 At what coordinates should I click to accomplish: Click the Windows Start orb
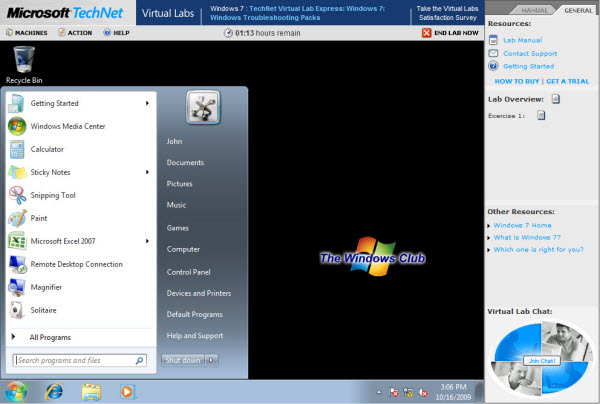16,392
